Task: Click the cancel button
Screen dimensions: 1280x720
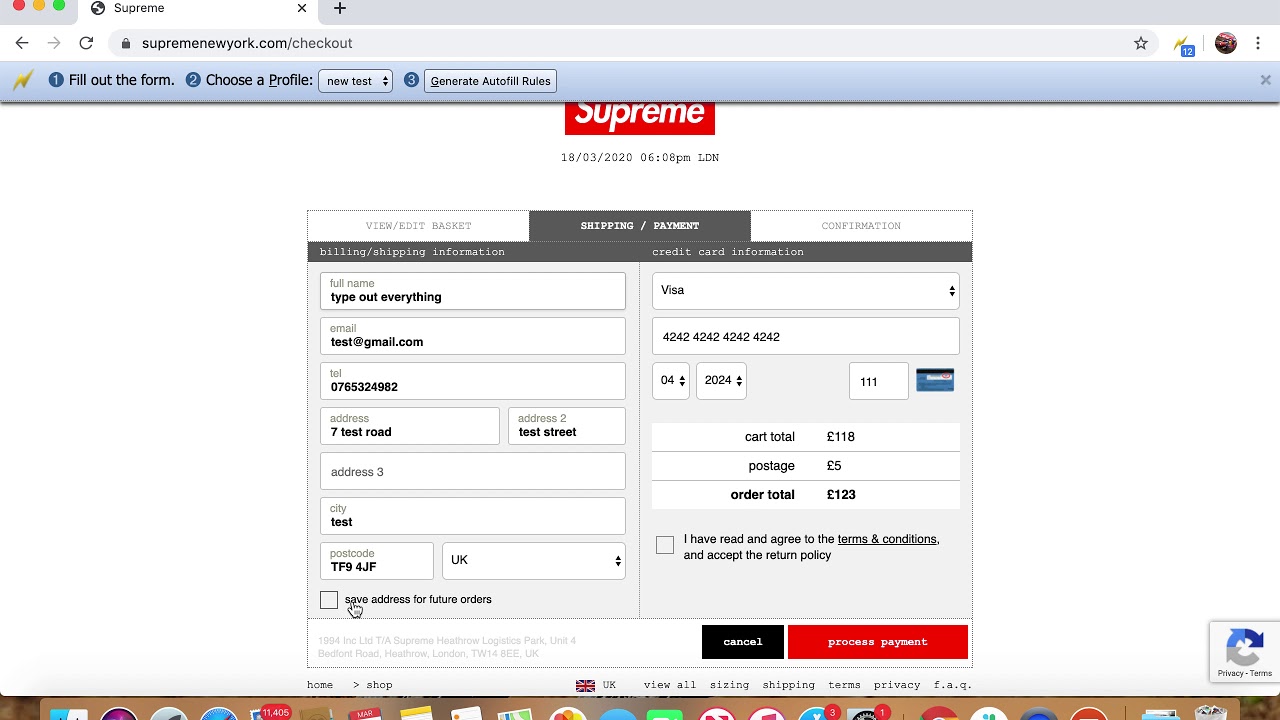Action: (x=743, y=642)
